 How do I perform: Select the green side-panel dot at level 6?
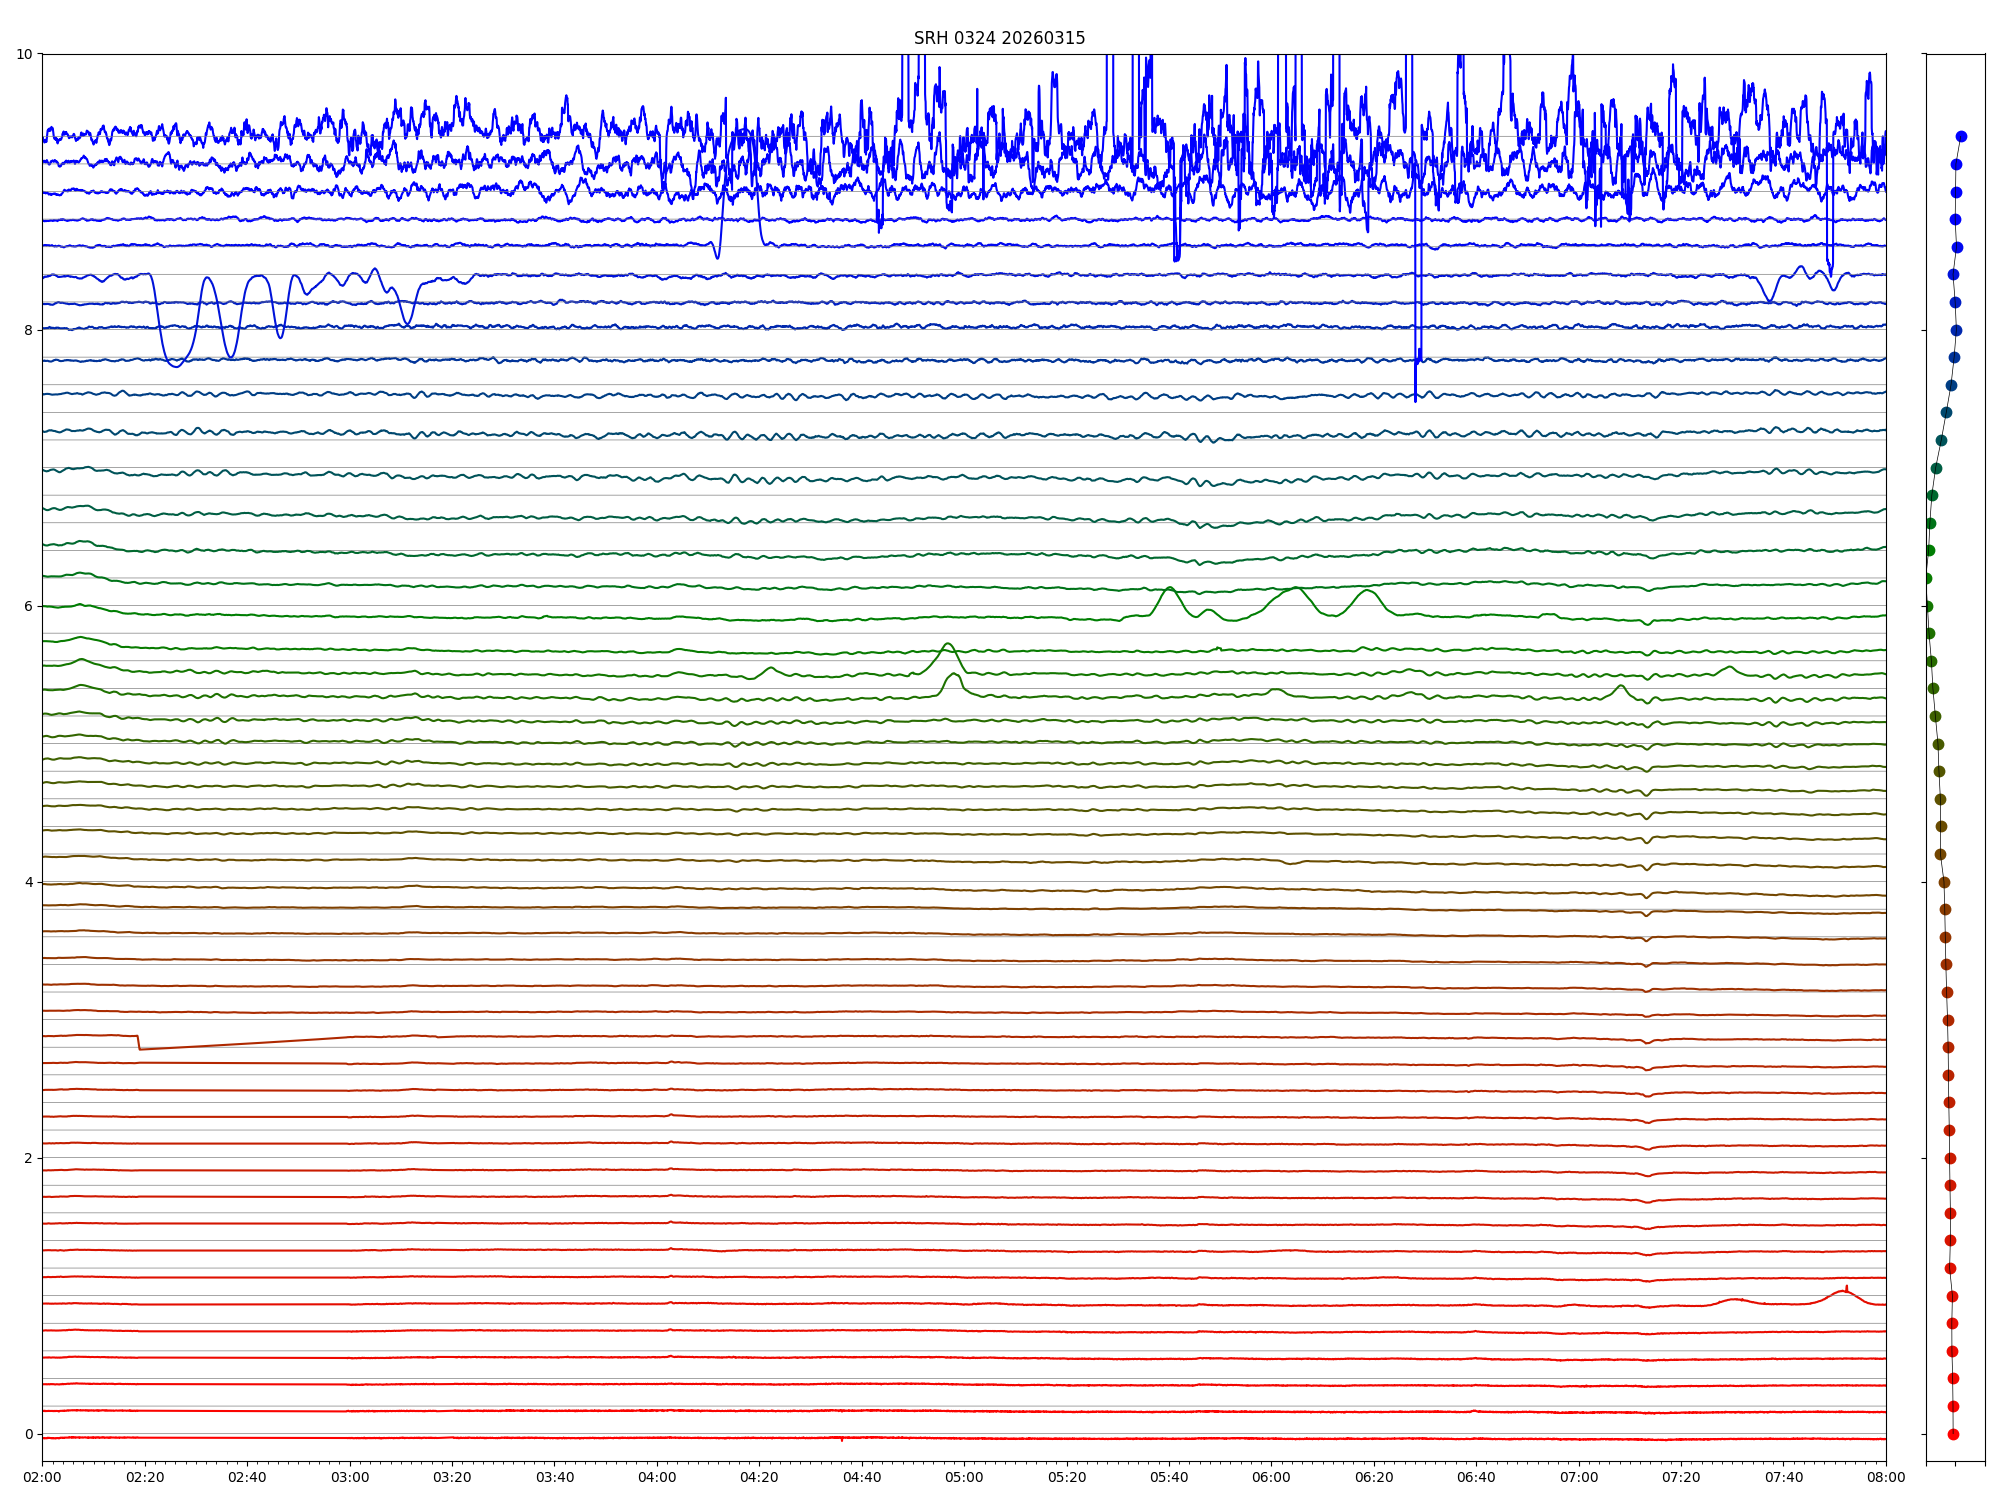[1927, 606]
